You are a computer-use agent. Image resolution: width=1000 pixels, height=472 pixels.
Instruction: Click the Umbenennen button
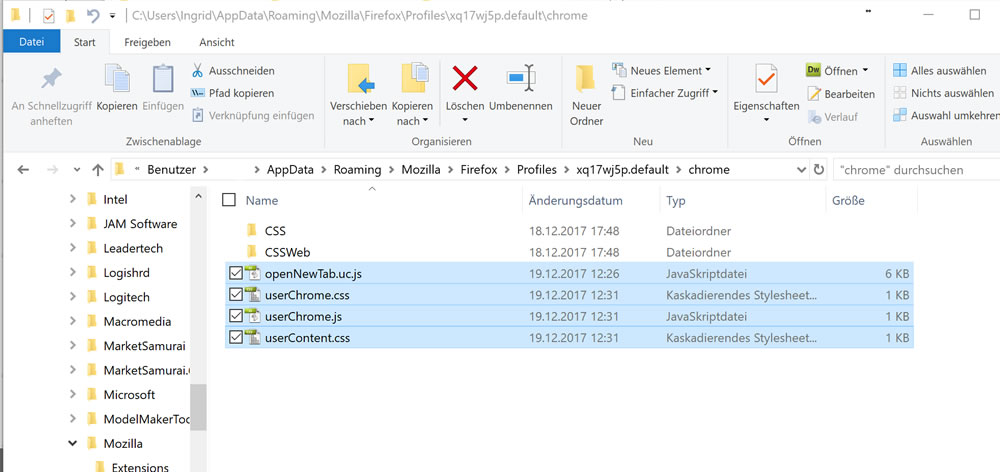click(x=520, y=87)
